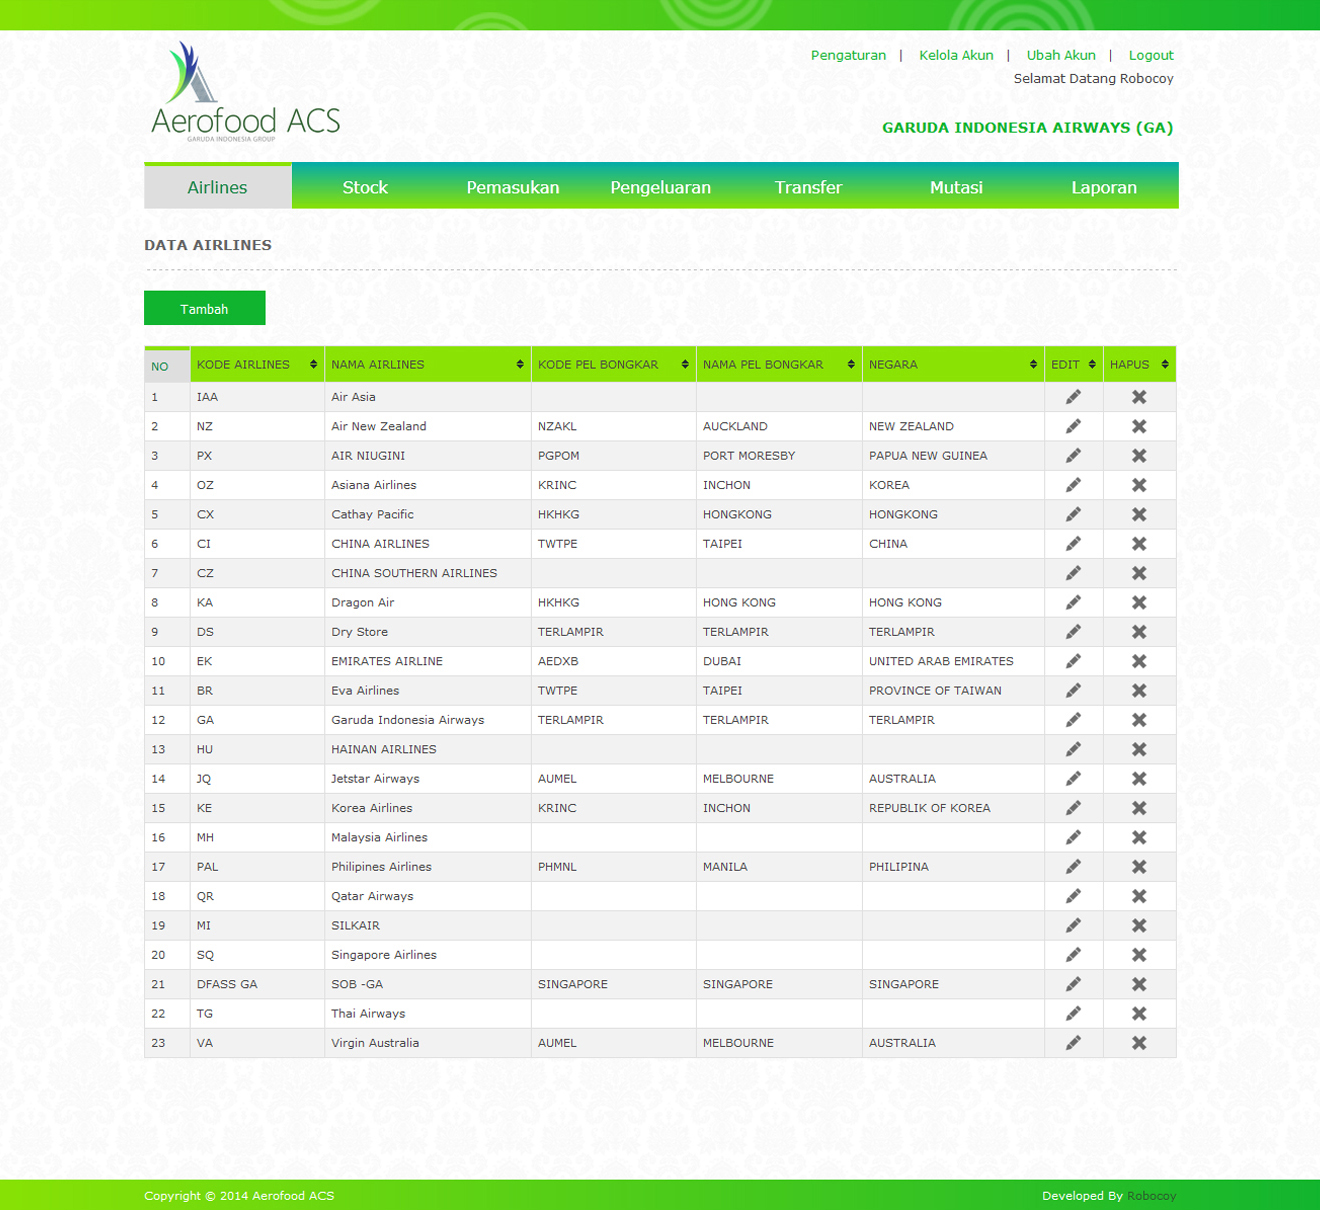Delete the Malaysia Airlines row
Screen dimensions: 1320x1210
pyautogui.click(x=1139, y=837)
